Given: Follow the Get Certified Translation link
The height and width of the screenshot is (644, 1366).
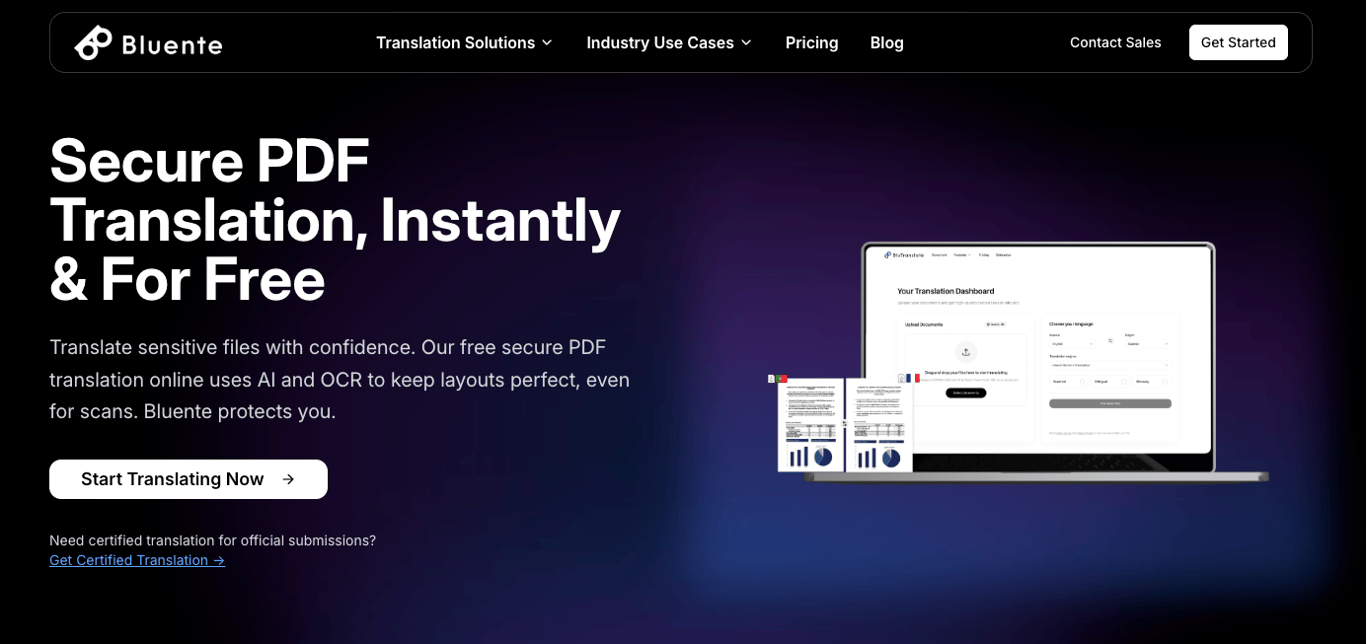Looking at the screenshot, I should pyautogui.click(x=137, y=560).
